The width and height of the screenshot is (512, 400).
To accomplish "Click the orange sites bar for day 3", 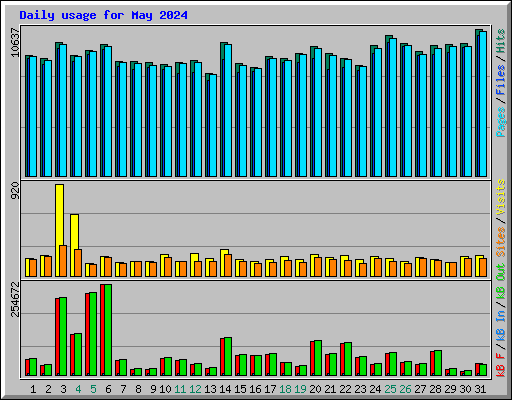I will [x=63, y=261].
